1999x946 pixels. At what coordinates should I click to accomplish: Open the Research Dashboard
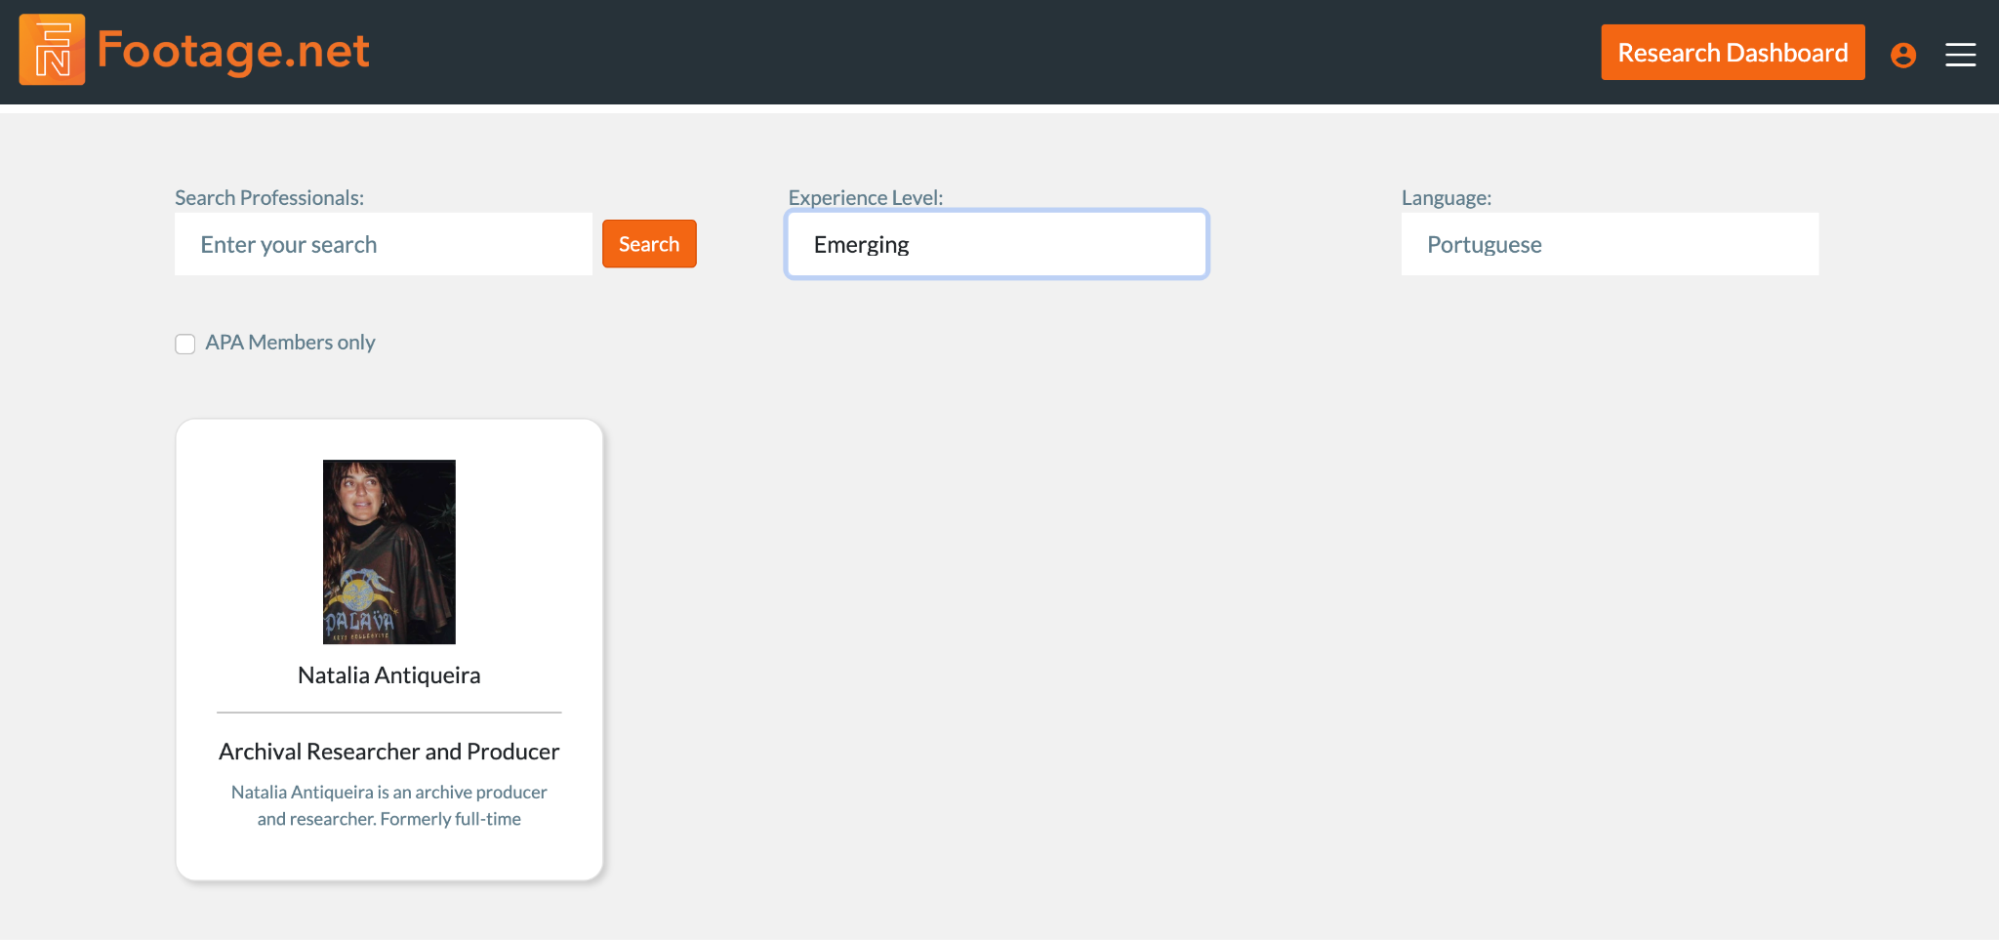click(1732, 52)
